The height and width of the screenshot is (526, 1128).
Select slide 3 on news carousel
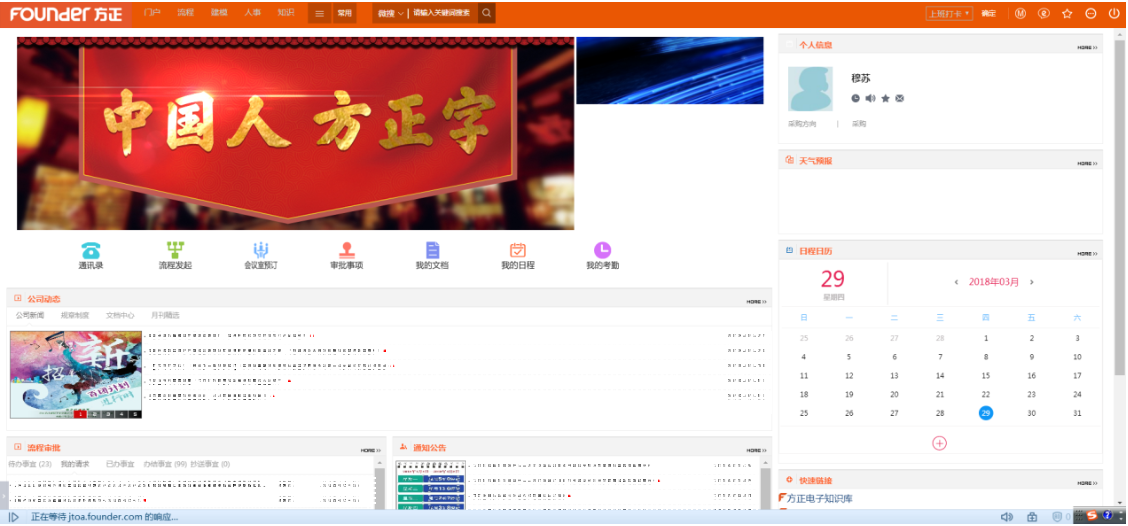click(x=108, y=414)
